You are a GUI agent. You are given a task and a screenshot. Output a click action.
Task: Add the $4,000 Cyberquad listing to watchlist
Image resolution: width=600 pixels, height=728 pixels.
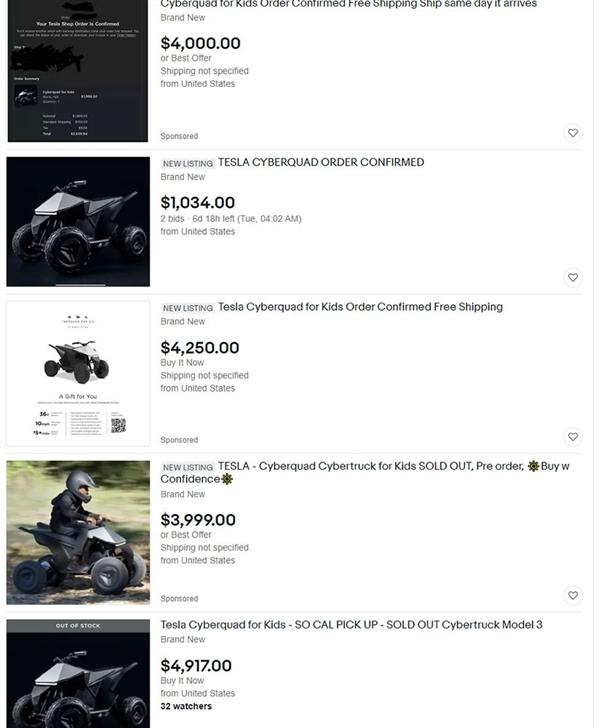(573, 133)
